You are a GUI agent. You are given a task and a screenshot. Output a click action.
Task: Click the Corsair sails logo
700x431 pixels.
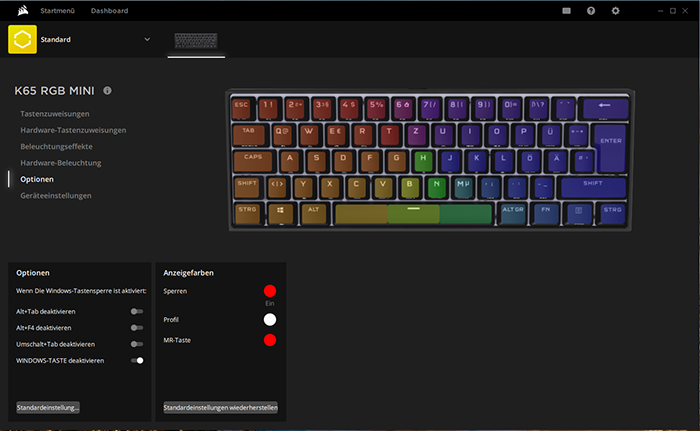coord(23,10)
